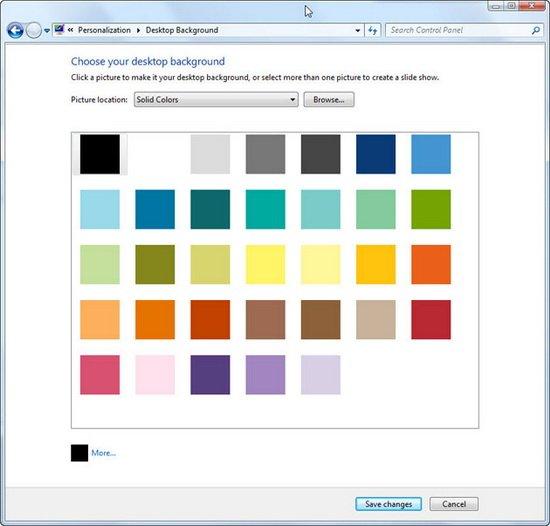The height and width of the screenshot is (526, 550).
Task: Click Personalization in the breadcrumb
Action: point(104,30)
